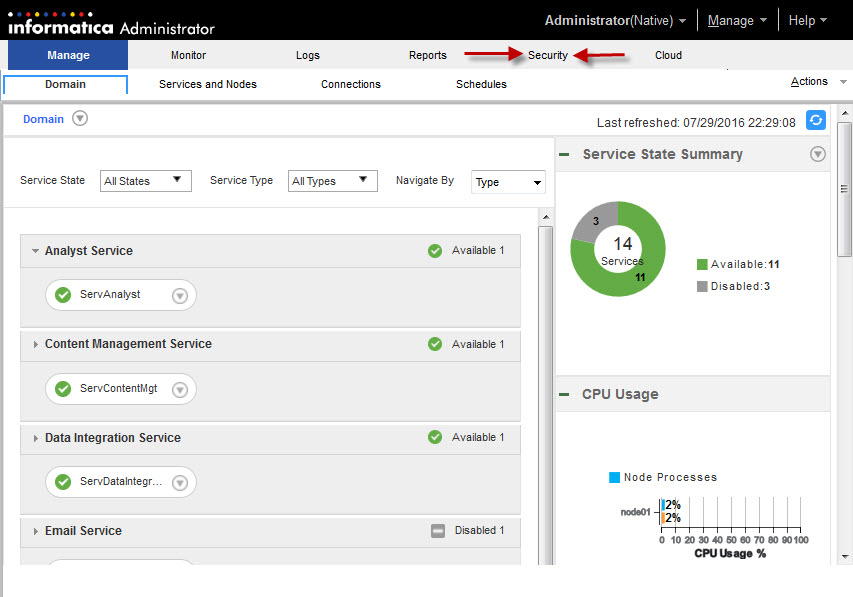Click the Available:11 legend text
The width and height of the screenshot is (853, 597).
coord(745,264)
